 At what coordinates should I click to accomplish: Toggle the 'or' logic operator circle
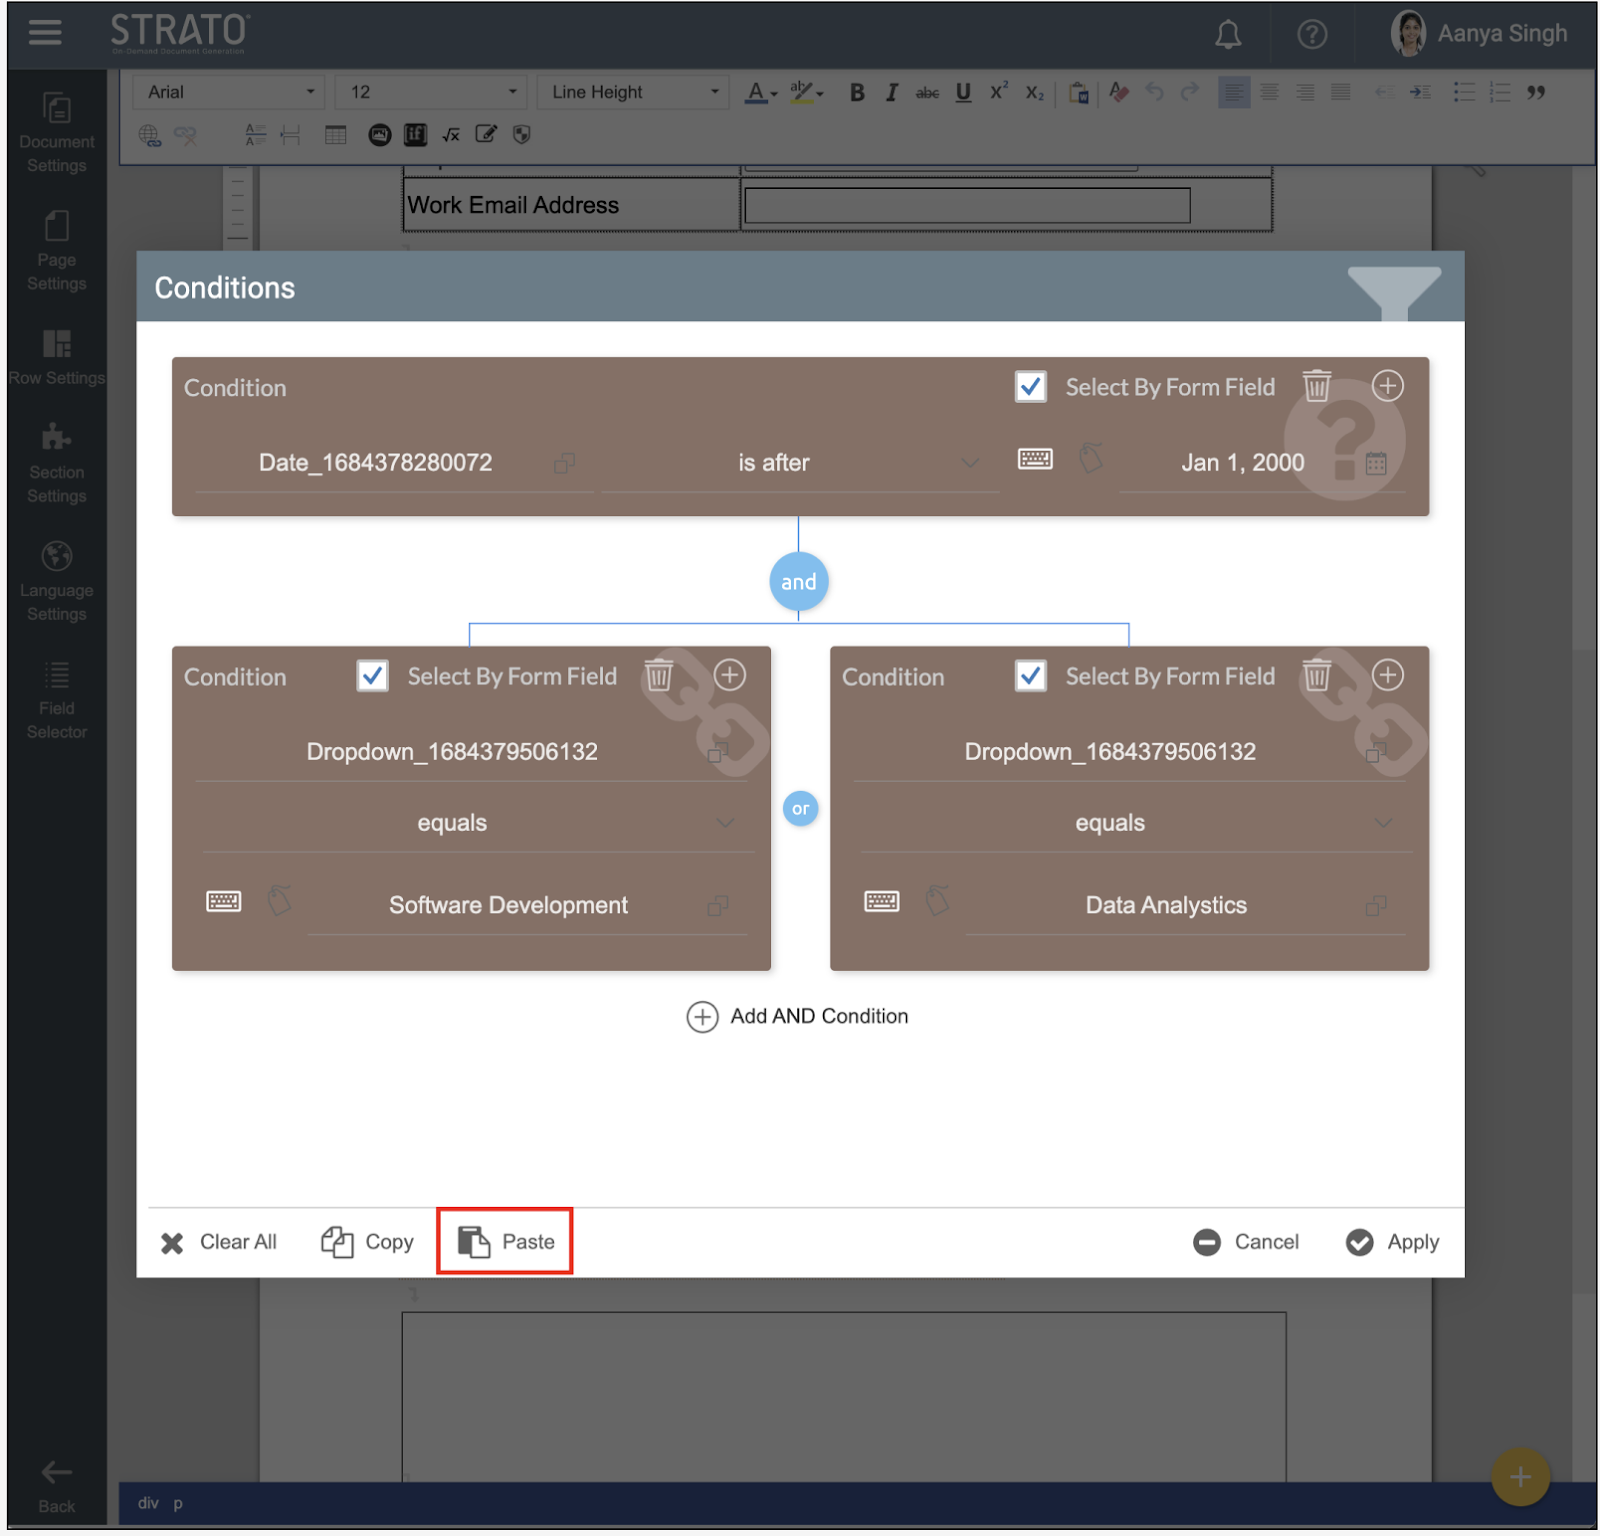tap(800, 808)
